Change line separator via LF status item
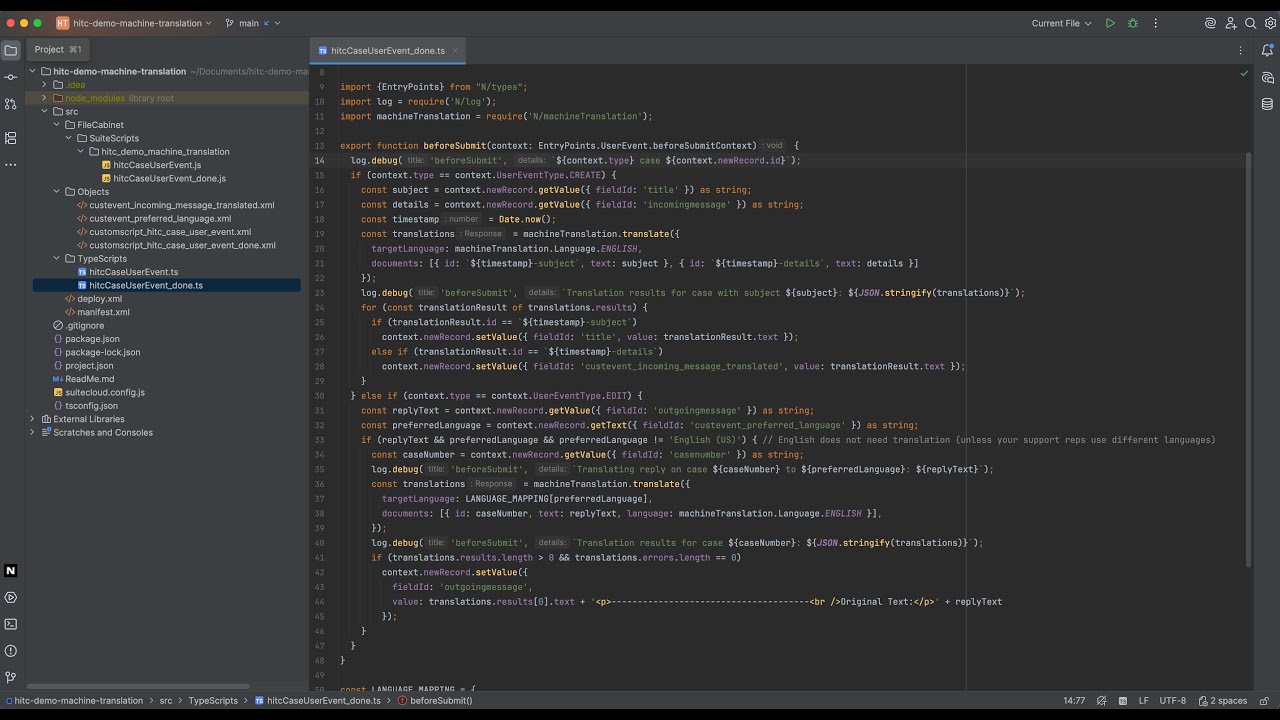This screenshot has height=720, width=1280. pos(1143,701)
